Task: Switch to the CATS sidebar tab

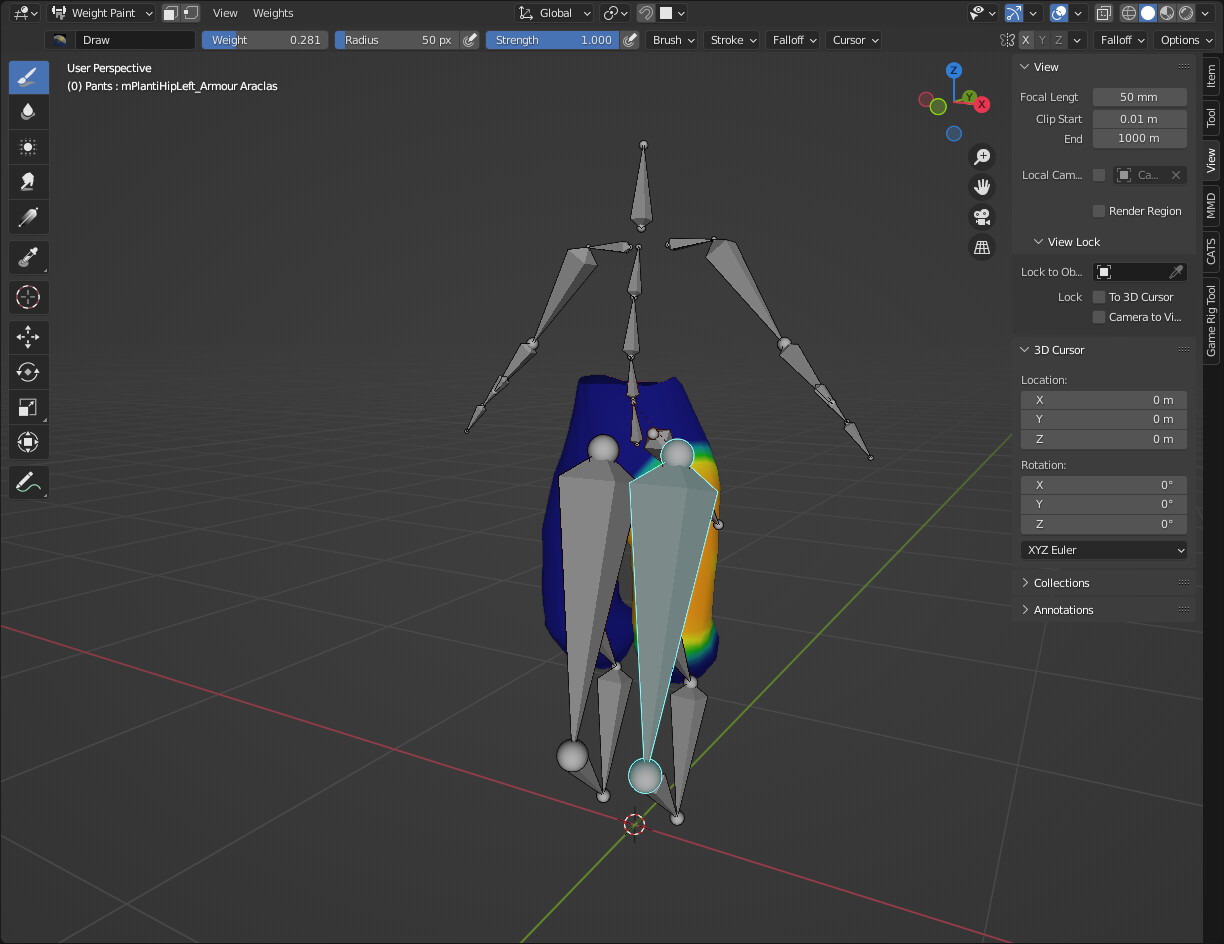Action: pyautogui.click(x=1211, y=250)
